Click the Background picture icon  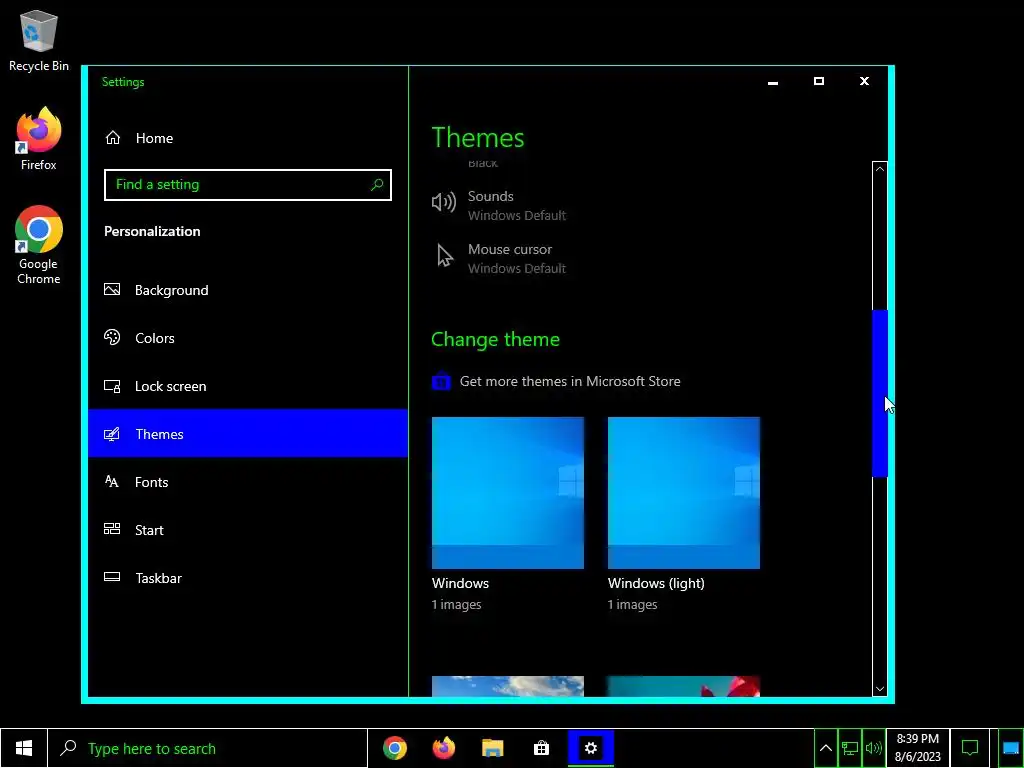112,289
